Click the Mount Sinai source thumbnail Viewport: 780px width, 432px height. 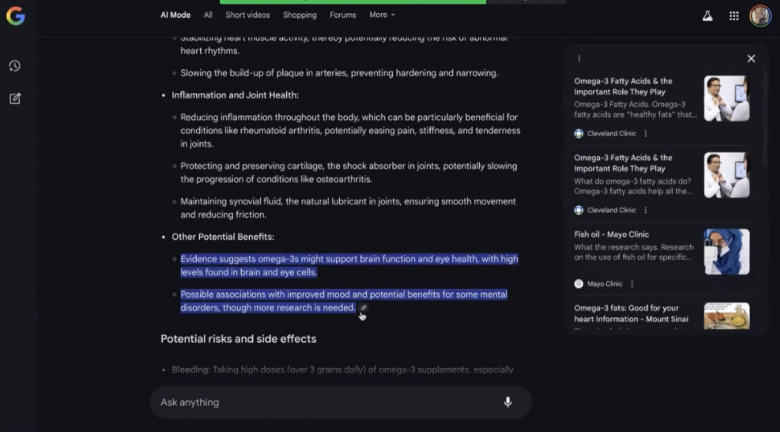[x=727, y=316]
